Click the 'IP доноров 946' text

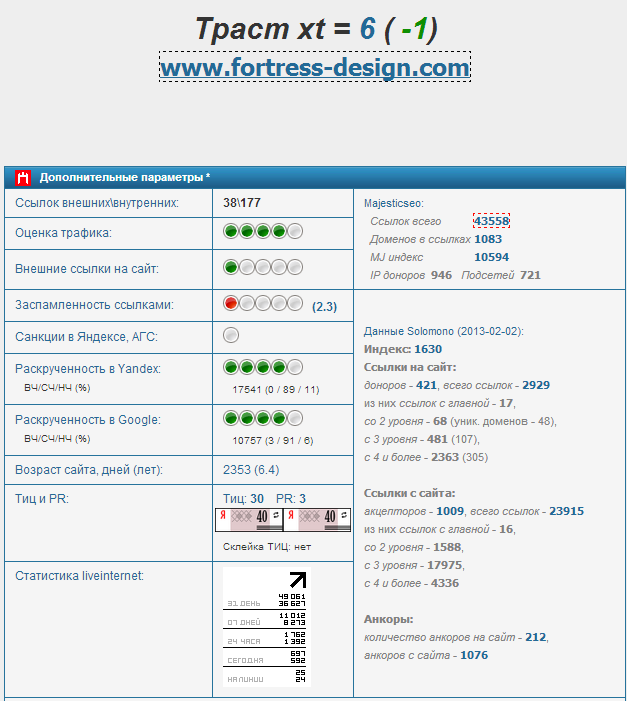point(411,275)
